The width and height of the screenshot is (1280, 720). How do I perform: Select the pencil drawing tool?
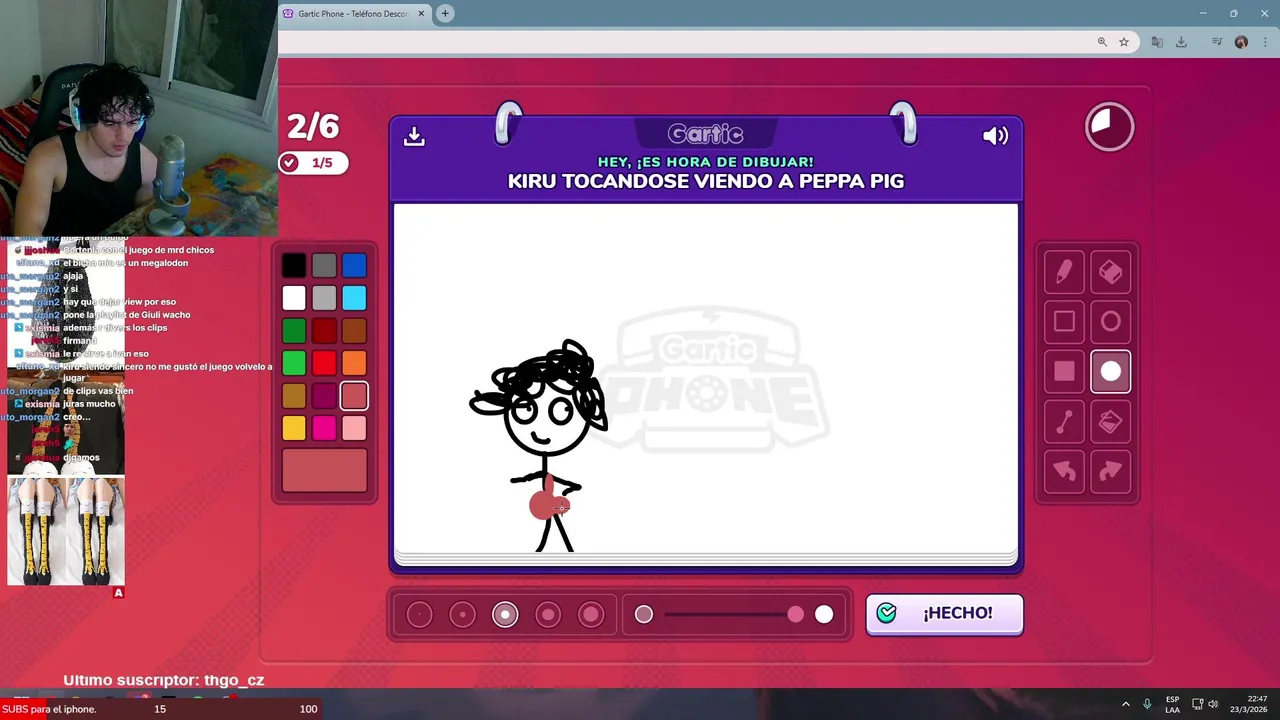[1064, 271]
